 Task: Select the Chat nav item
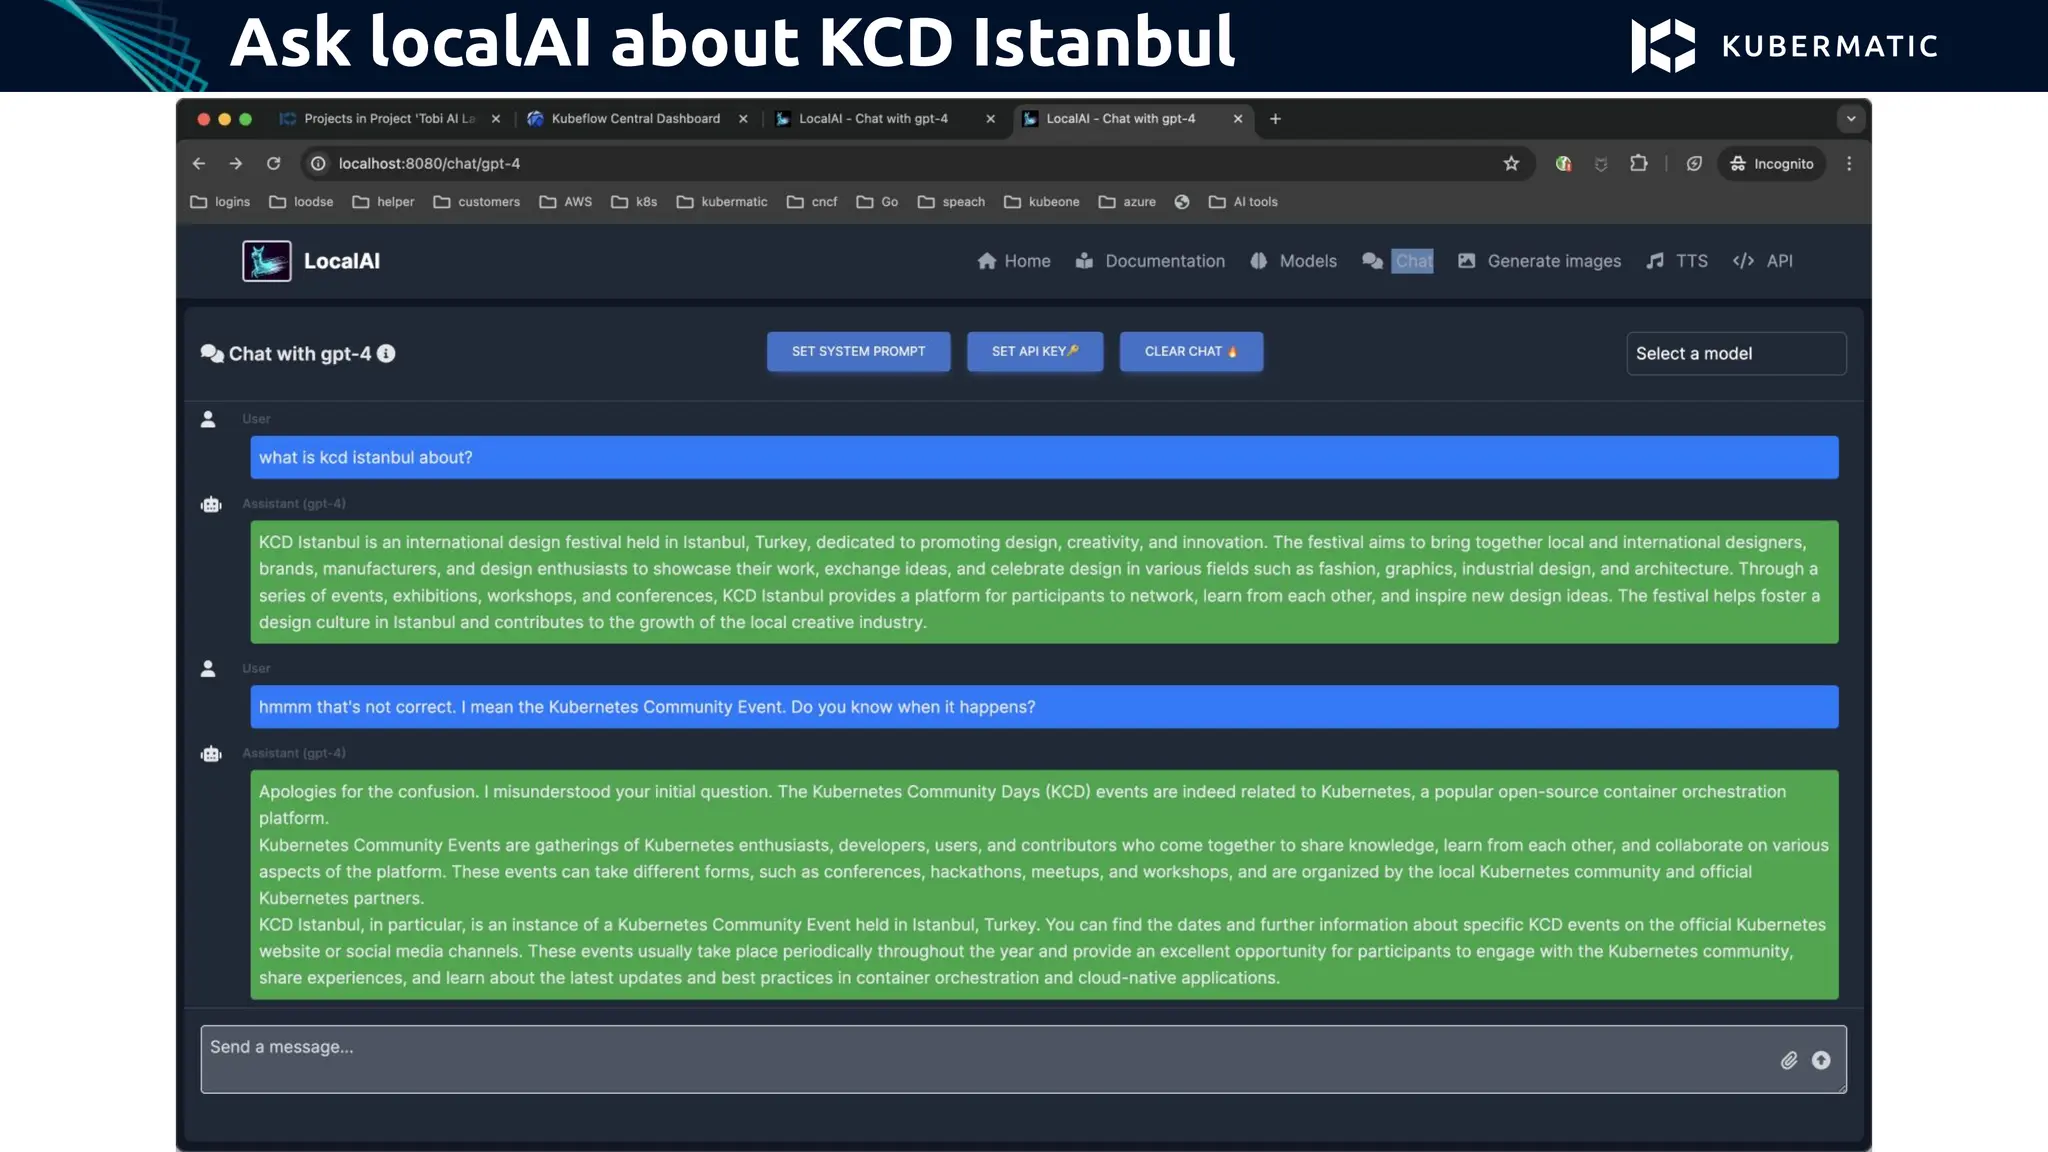pos(1398,261)
